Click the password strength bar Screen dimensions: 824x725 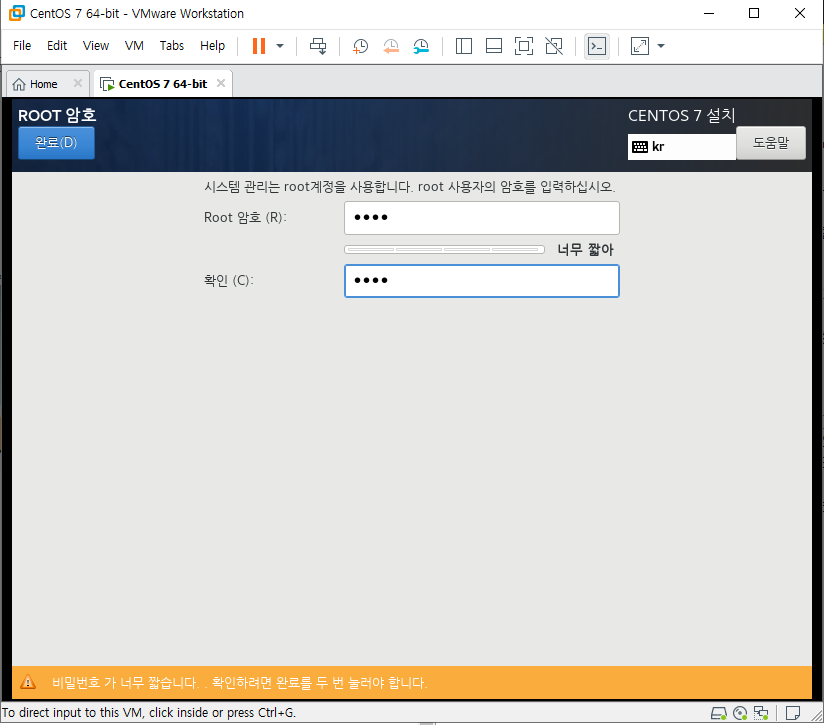(444, 250)
